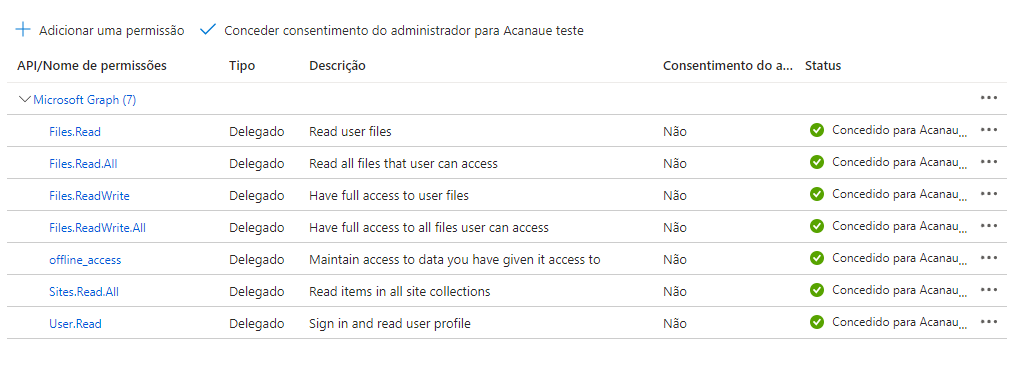
Task: Click green granted status icon for Sites.Read.All
Action: point(816,290)
